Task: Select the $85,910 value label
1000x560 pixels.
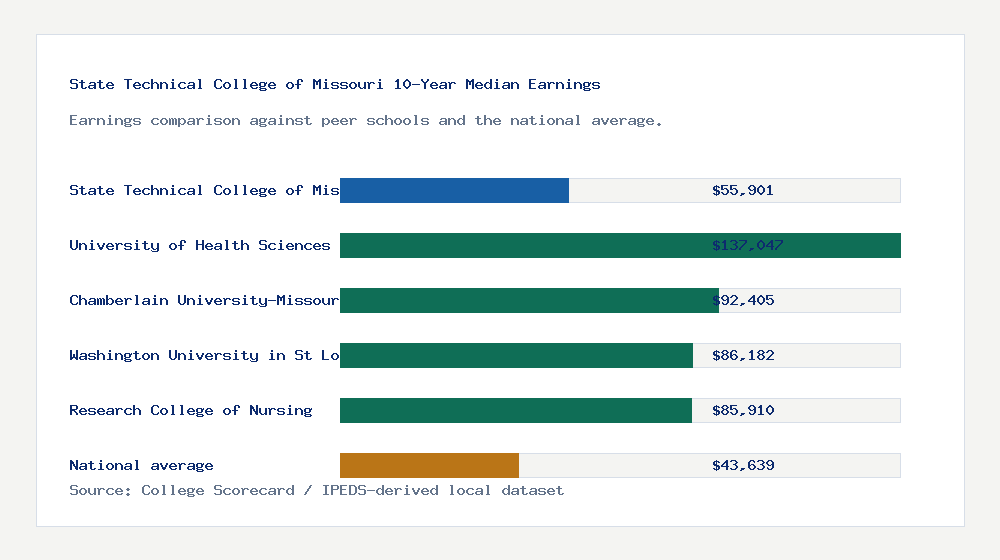Action: click(x=743, y=410)
